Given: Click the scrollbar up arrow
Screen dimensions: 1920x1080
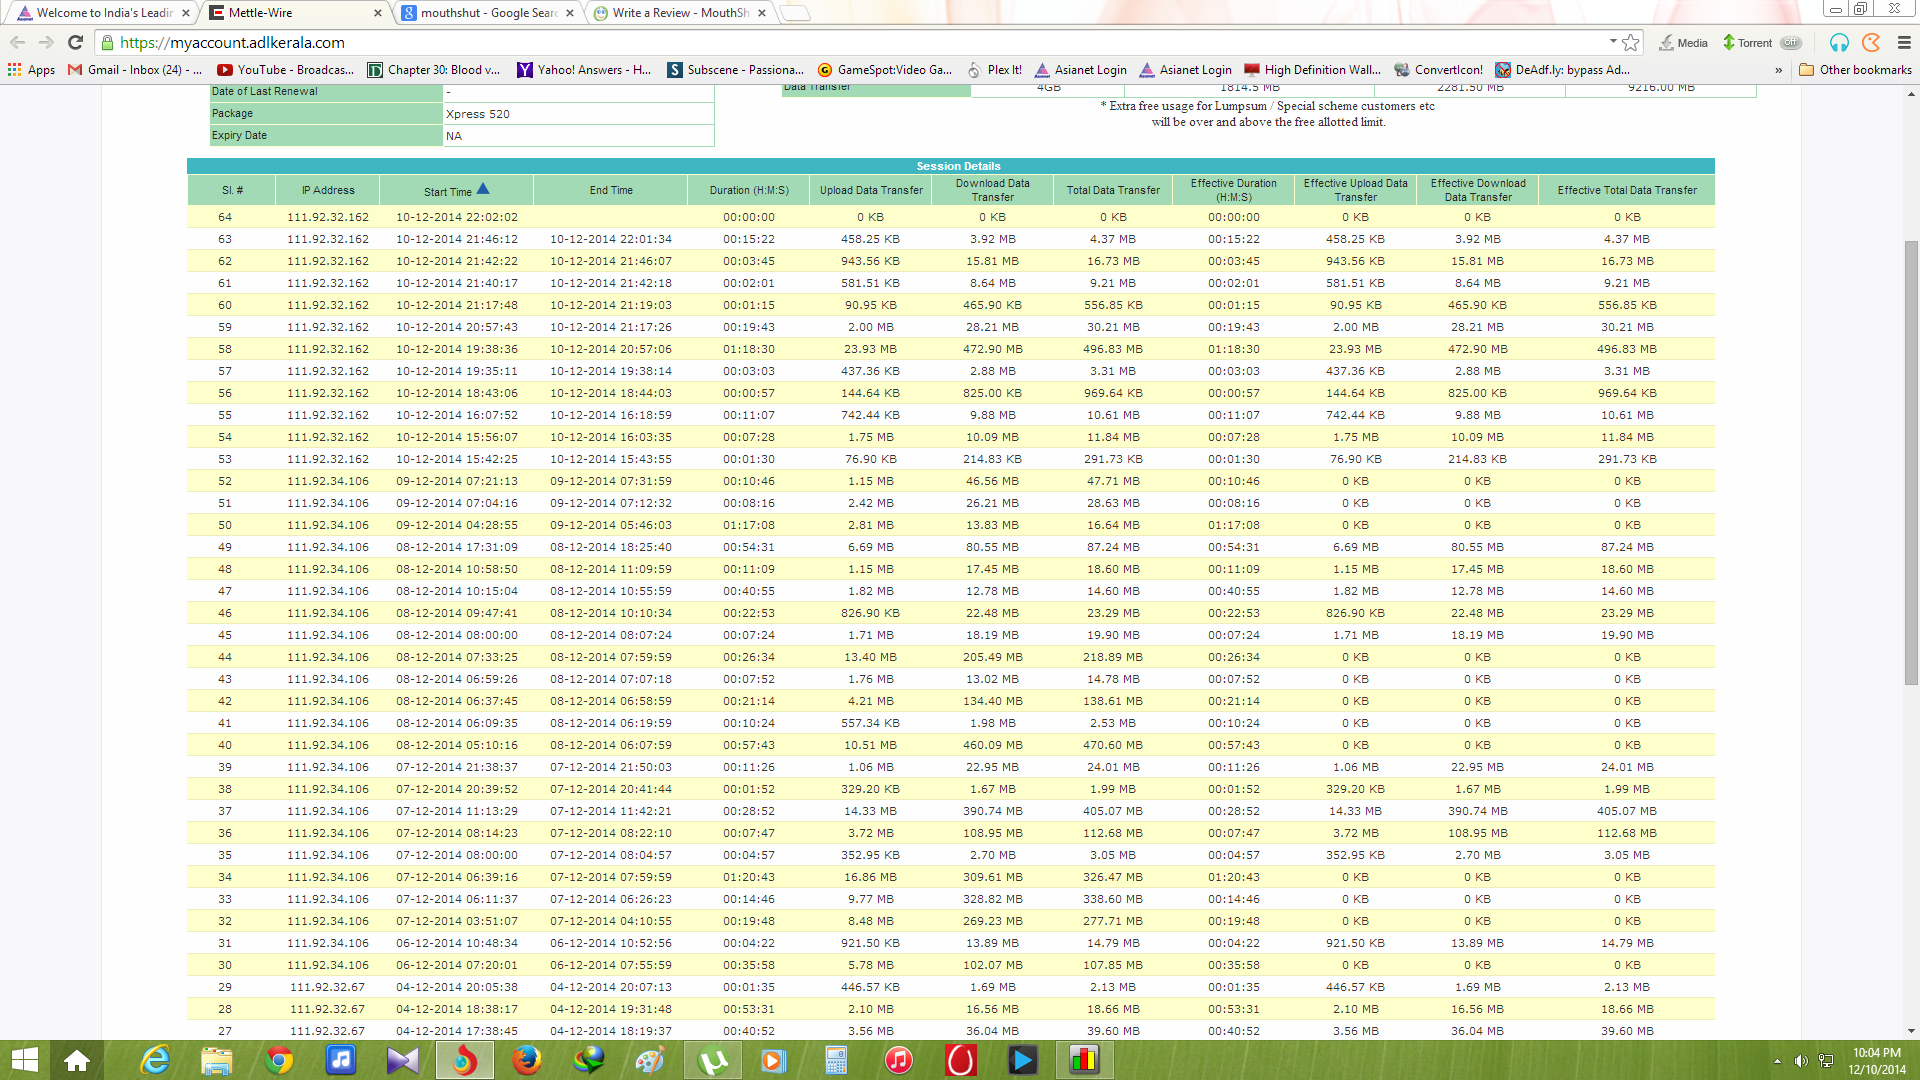Looking at the screenshot, I should click(x=1911, y=93).
